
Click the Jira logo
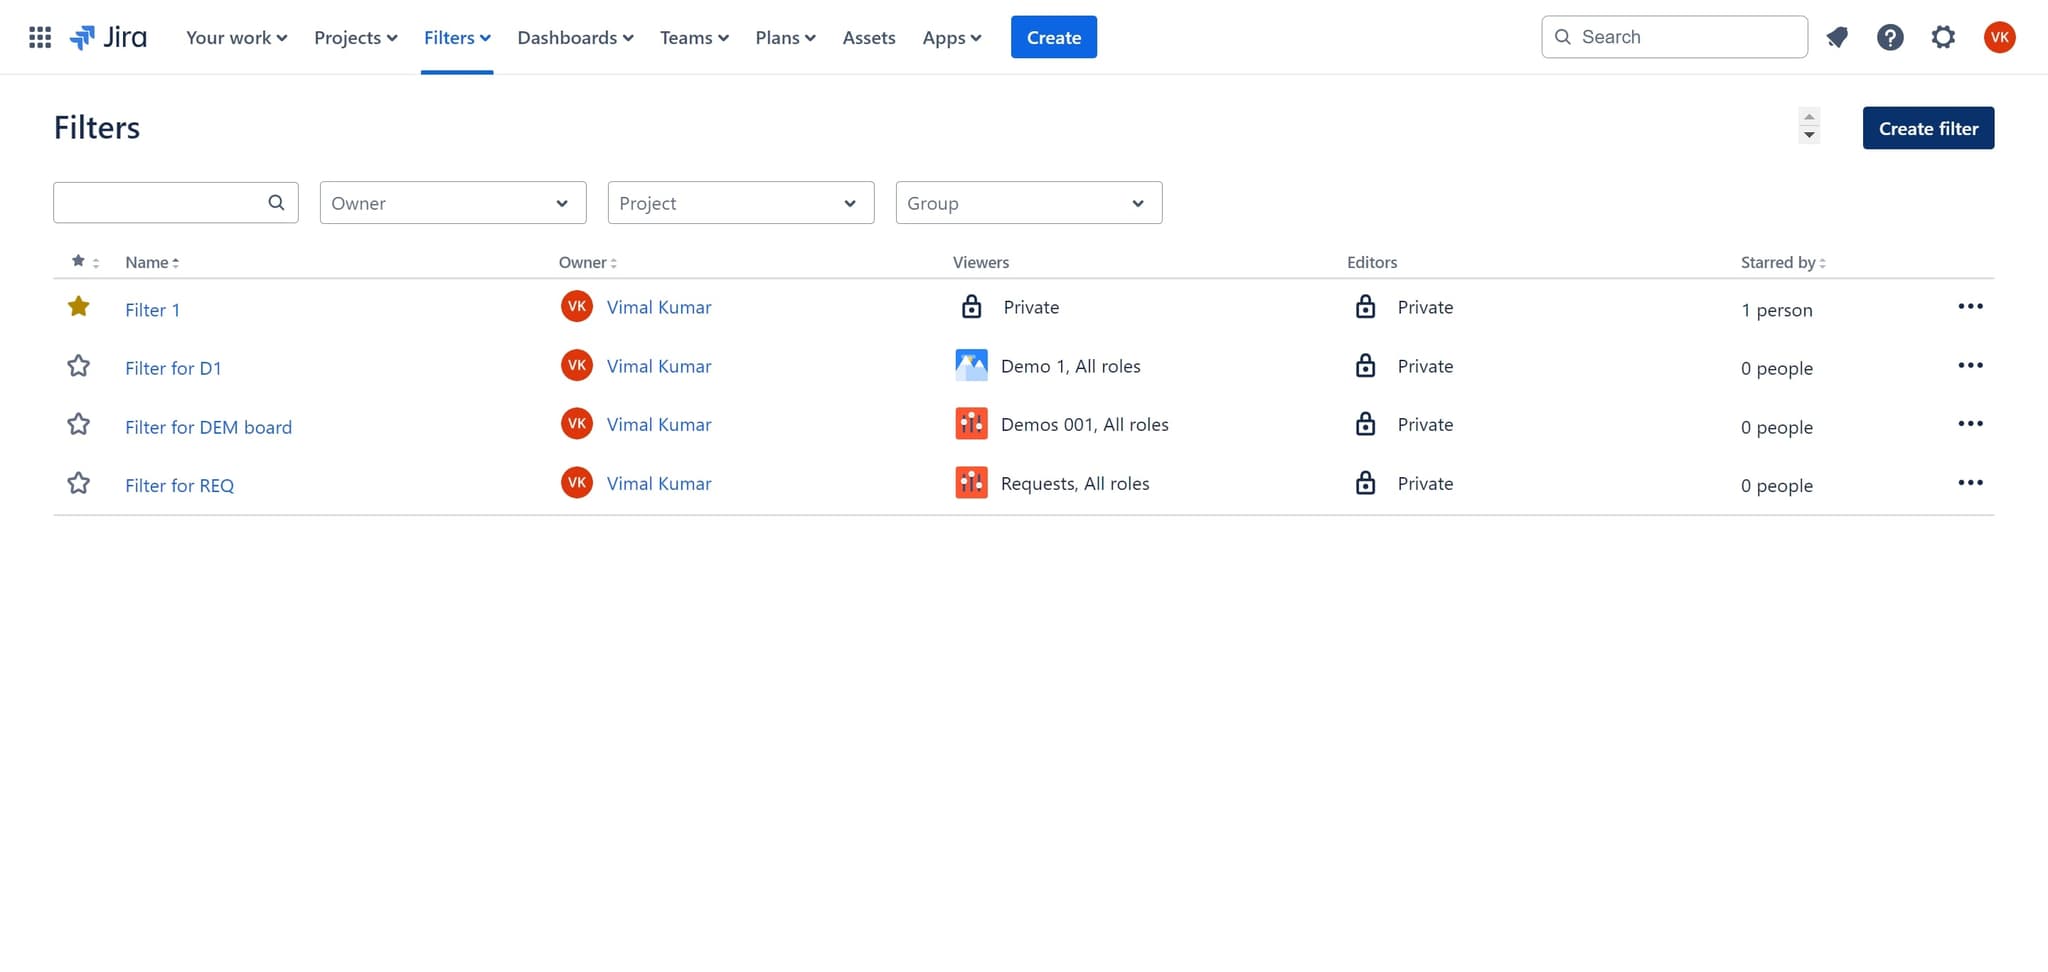[x=109, y=38]
